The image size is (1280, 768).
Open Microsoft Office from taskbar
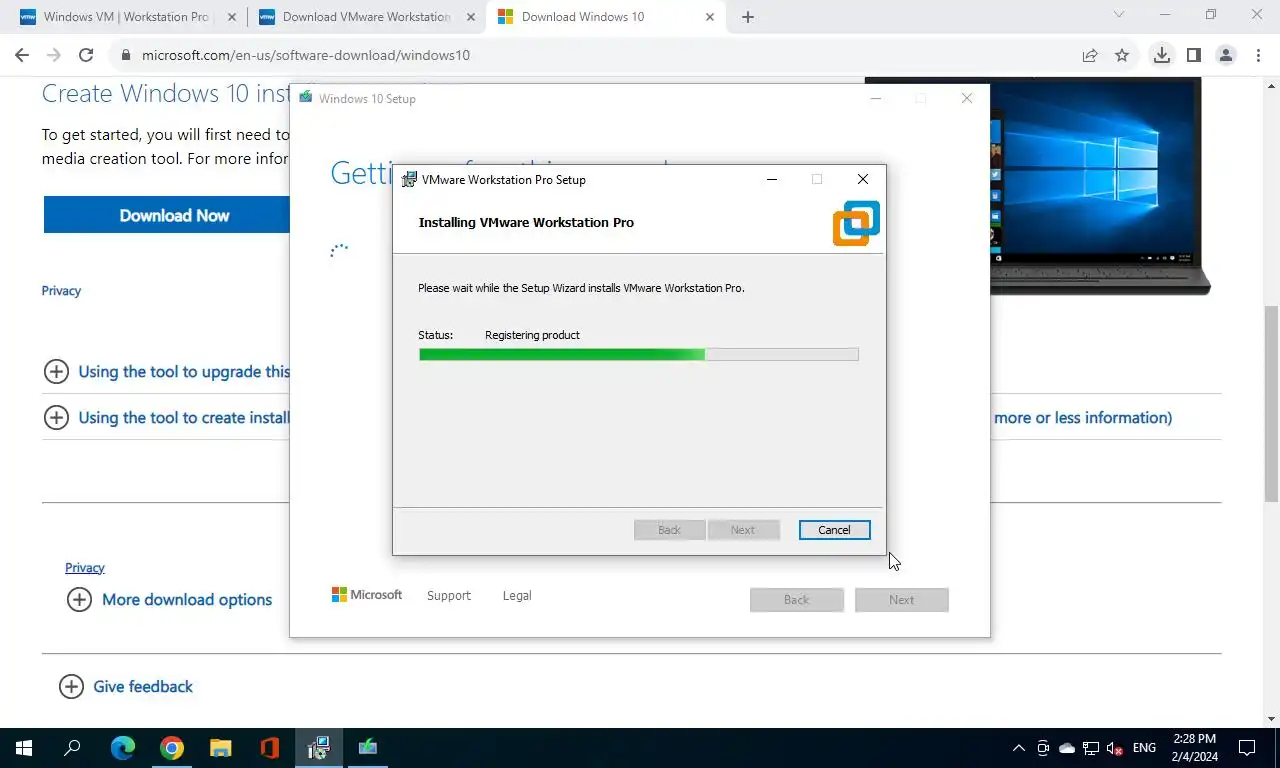click(269, 748)
